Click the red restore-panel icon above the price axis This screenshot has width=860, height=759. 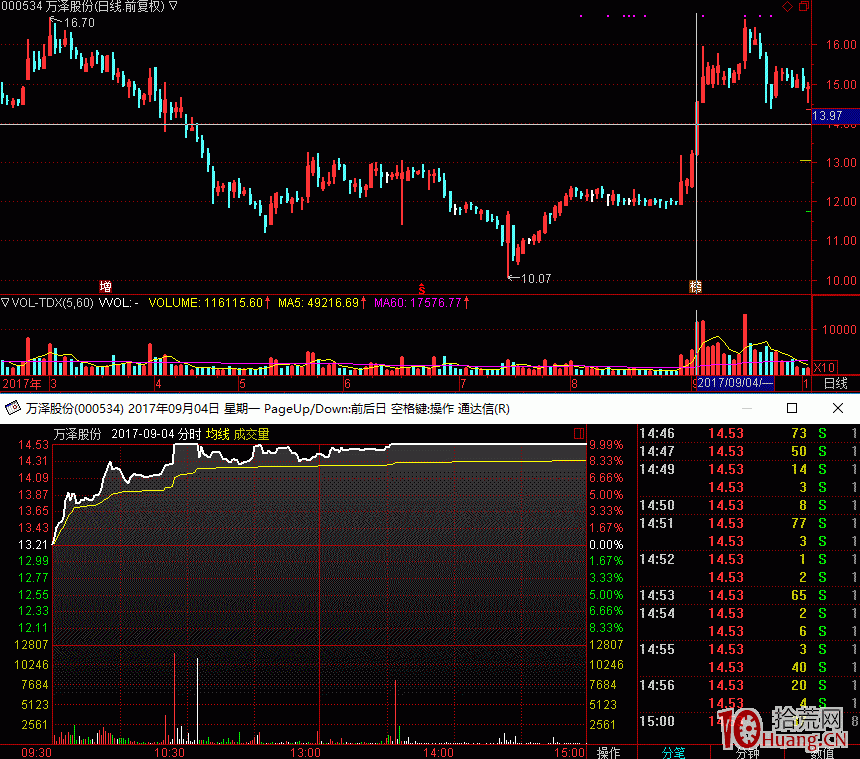[x=804, y=7]
